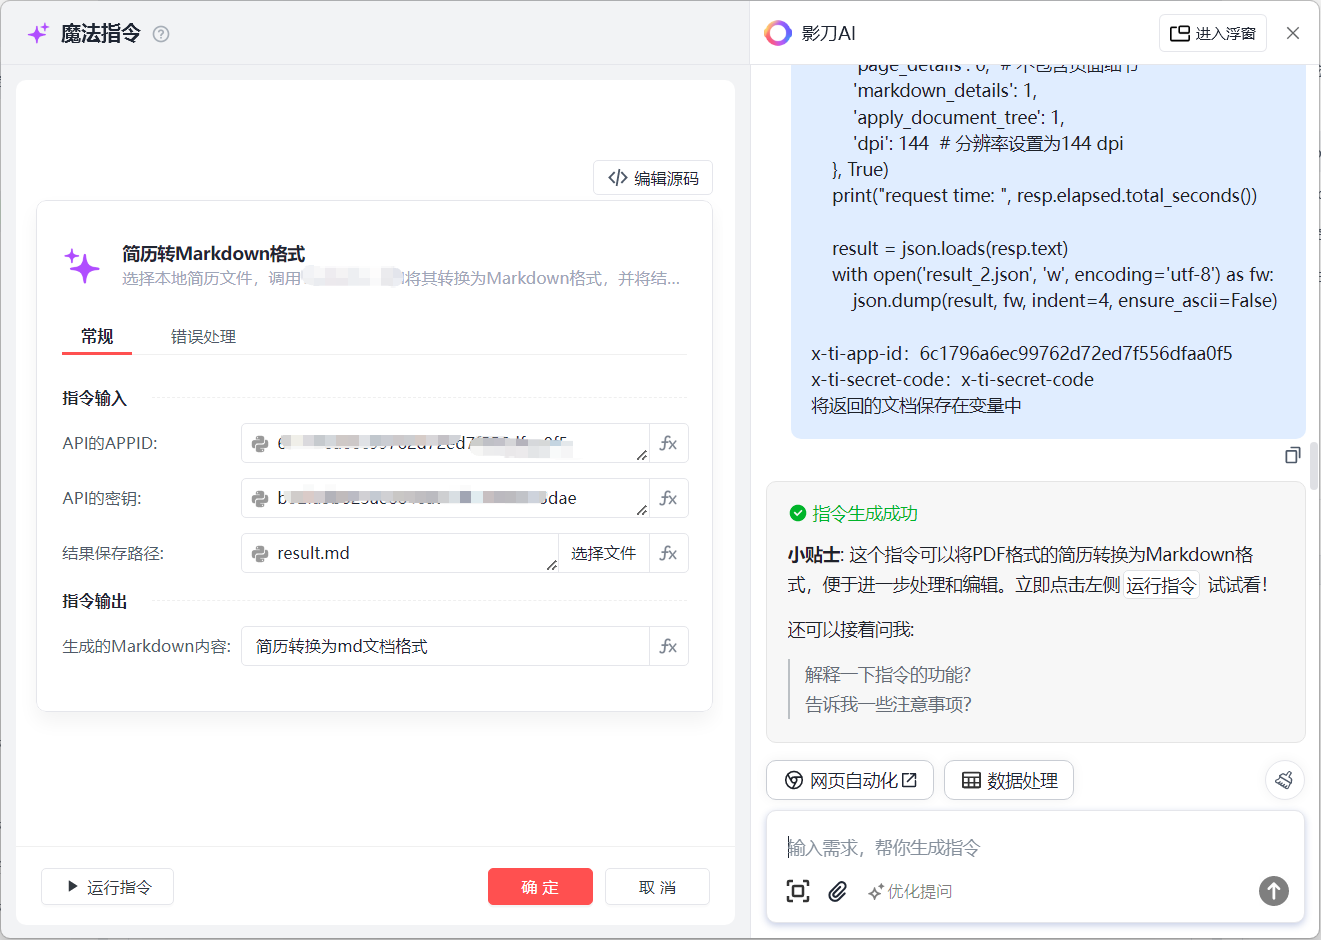Image resolution: width=1321 pixels, height=940 pixels.
Task: Click the API的密钥 input field
Action: tap(445, 498)
